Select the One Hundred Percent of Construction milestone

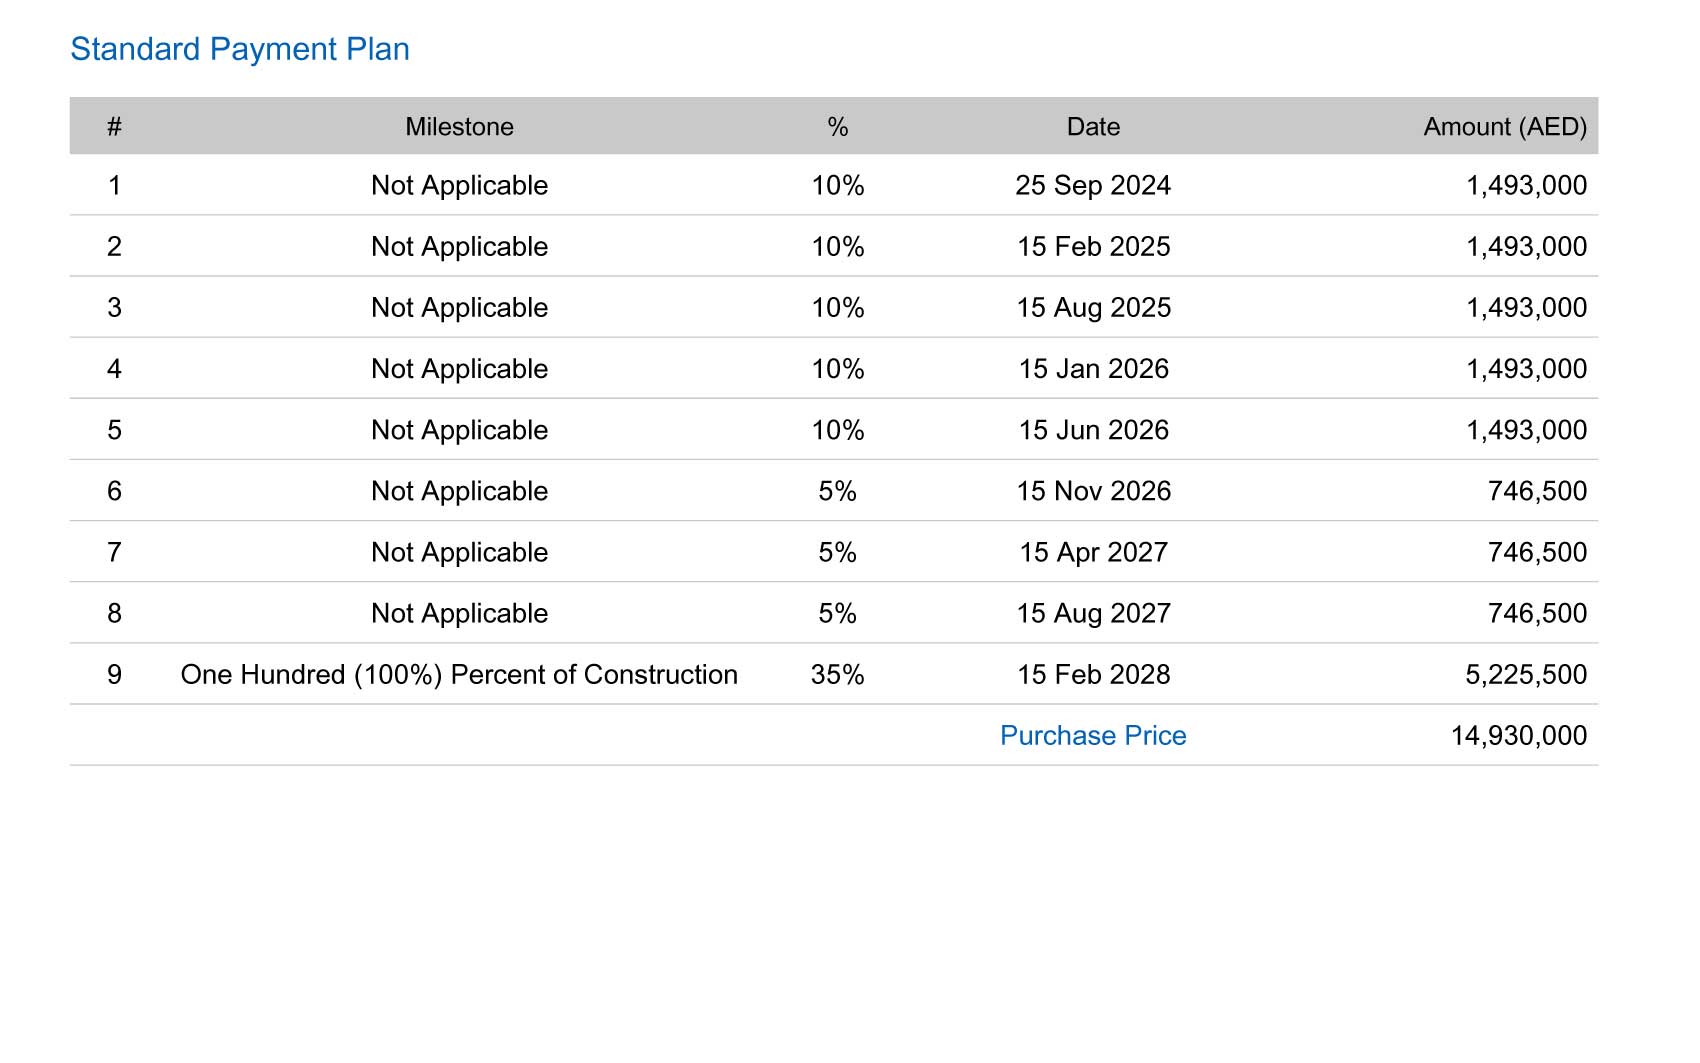pyautogui.click(x=459, y=674)
